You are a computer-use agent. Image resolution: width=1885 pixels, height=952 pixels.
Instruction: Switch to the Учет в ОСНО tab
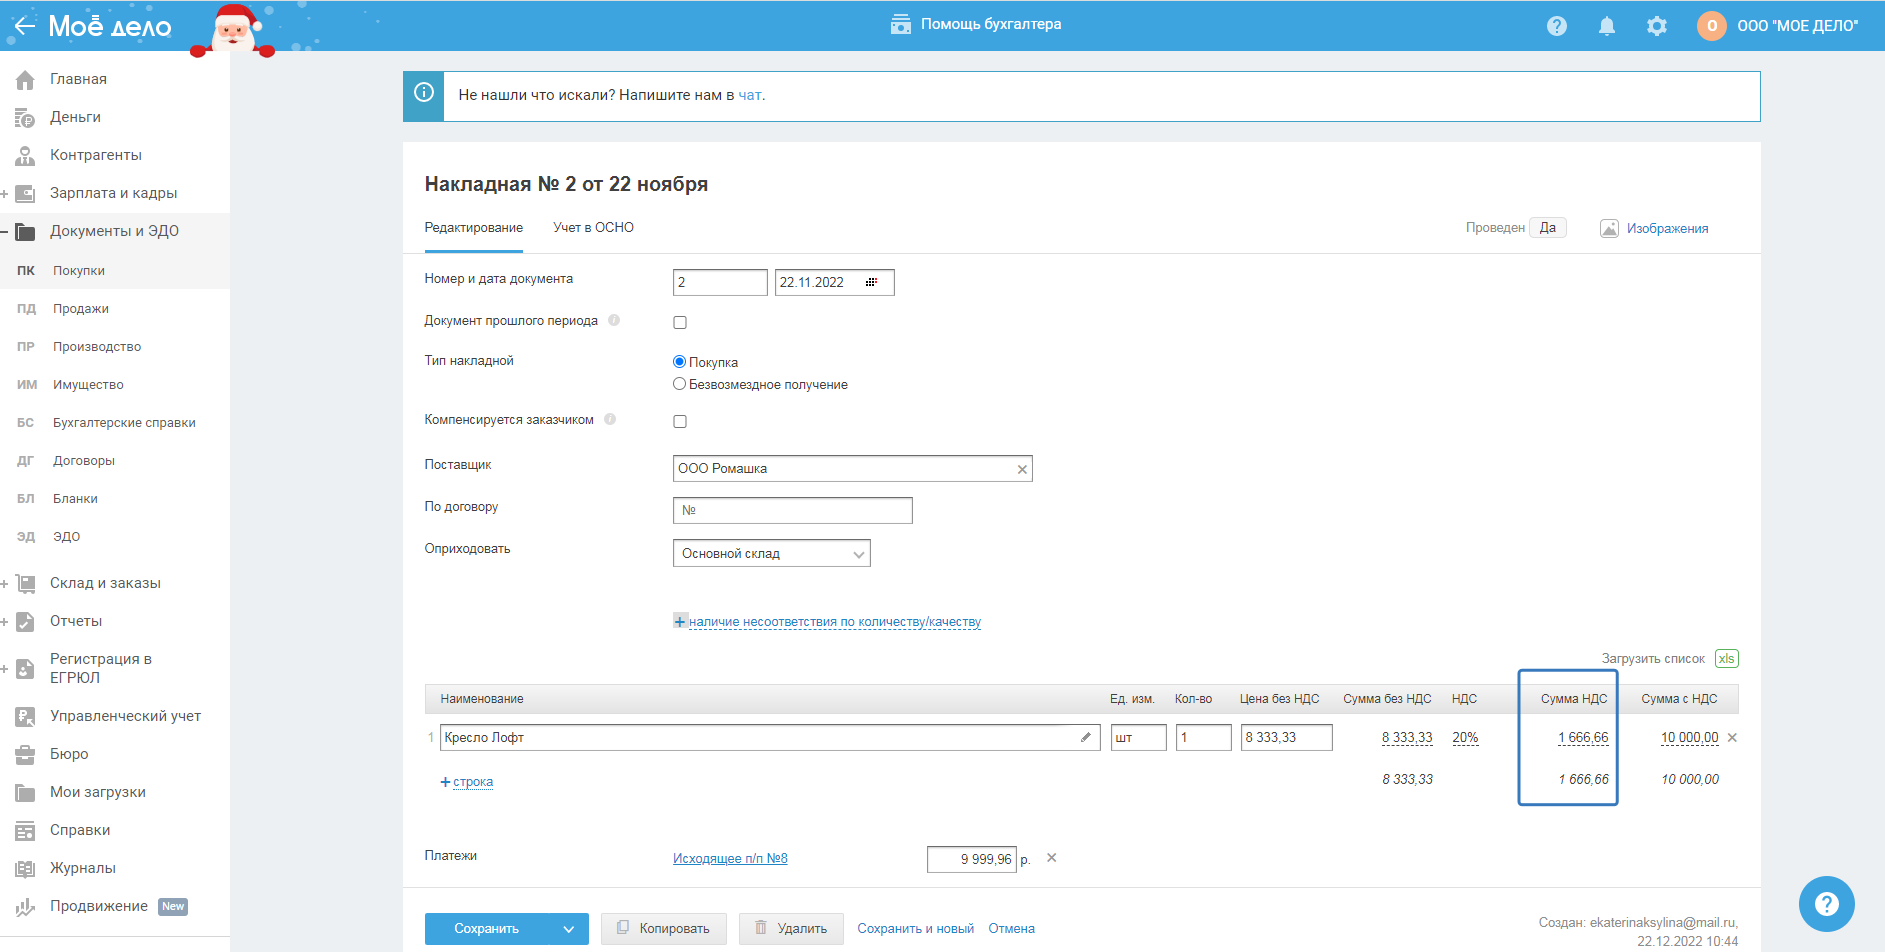(x=594, y=228)
